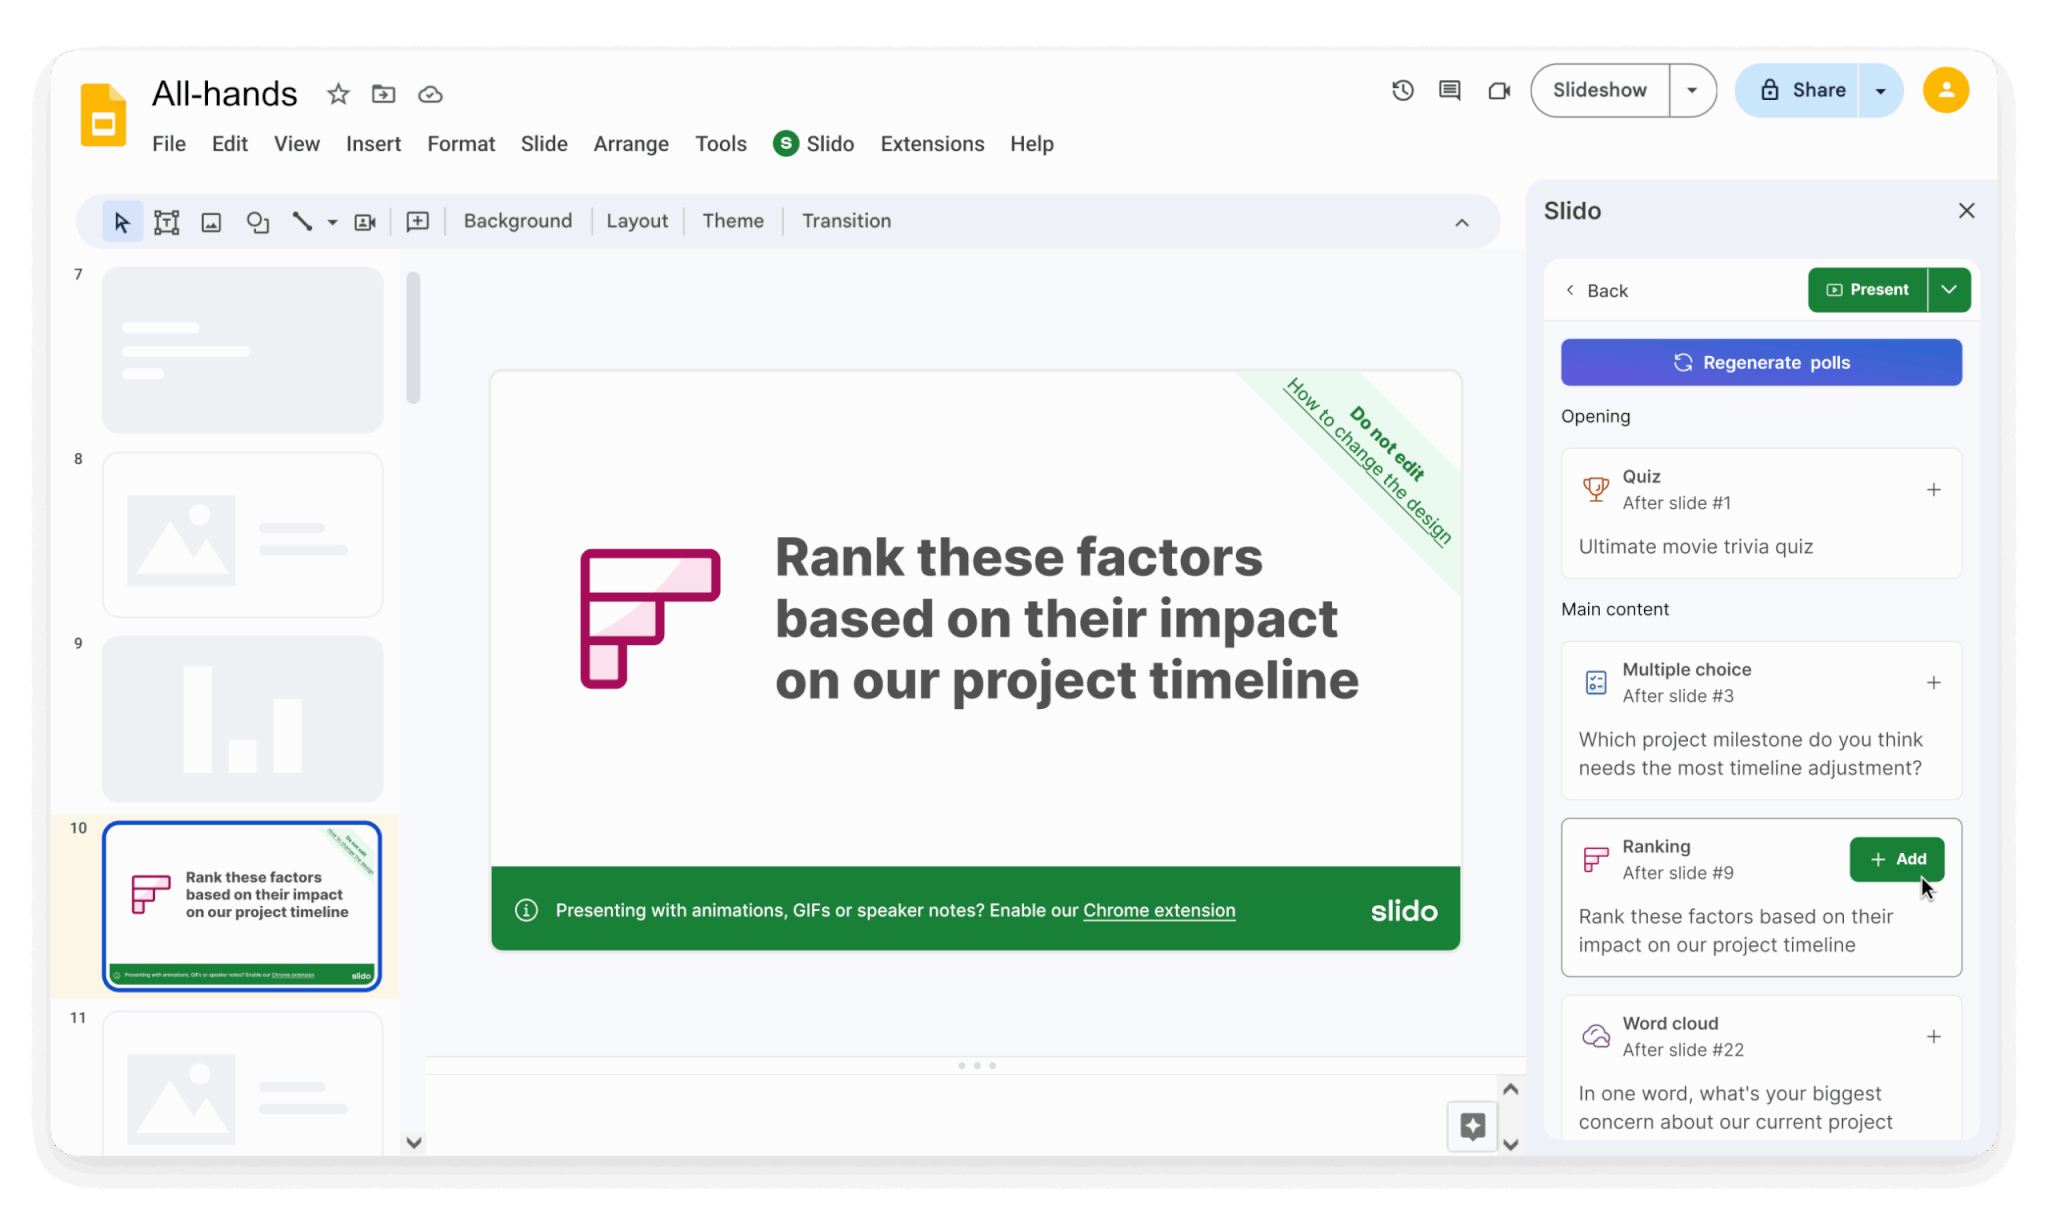Open the comments history icon
2048x1214 pixels.
tap(1449, 91)
